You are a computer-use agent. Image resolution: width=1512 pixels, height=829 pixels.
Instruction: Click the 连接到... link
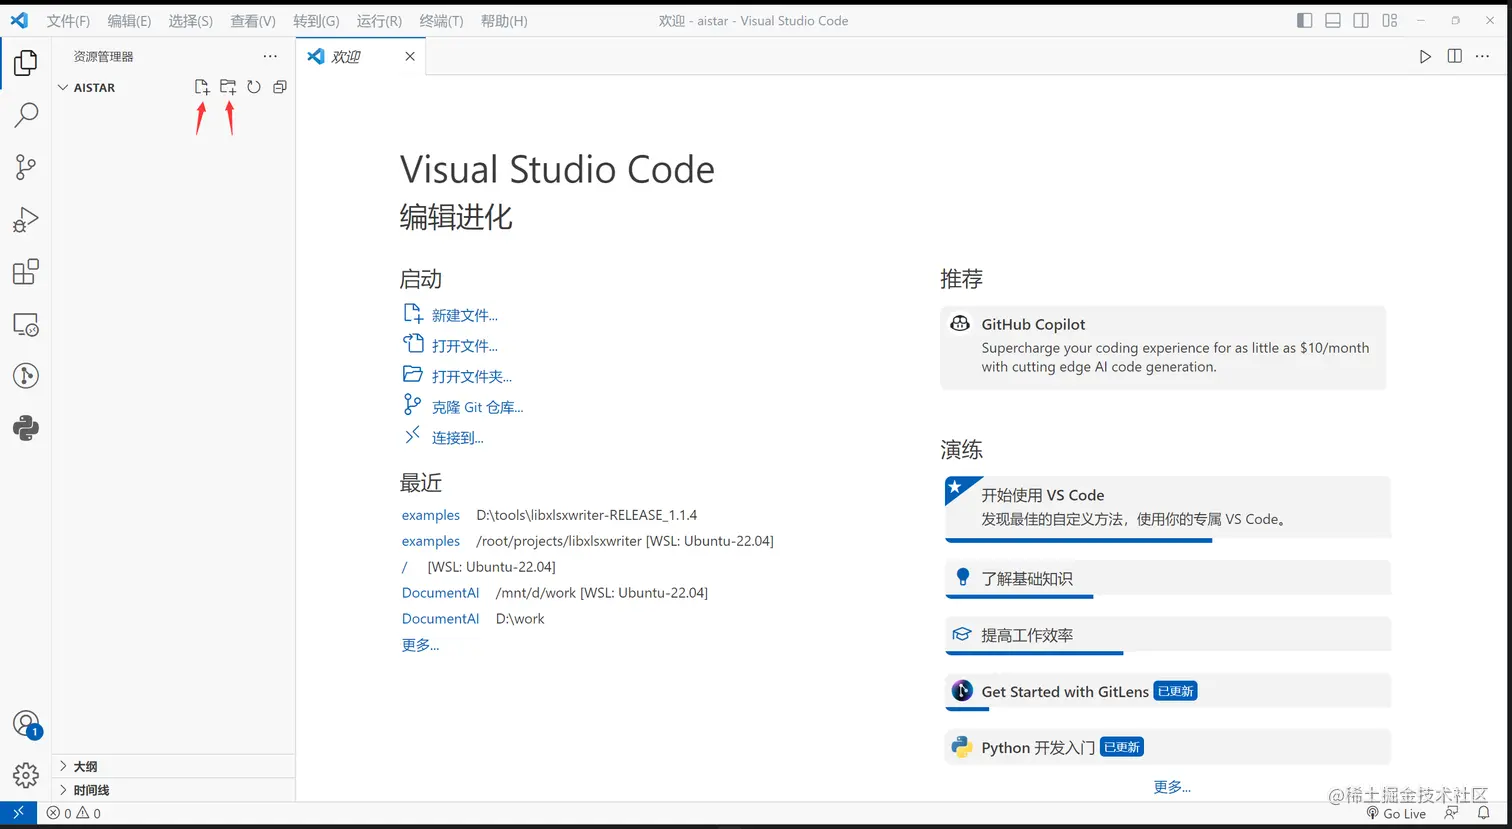[458, 438]
